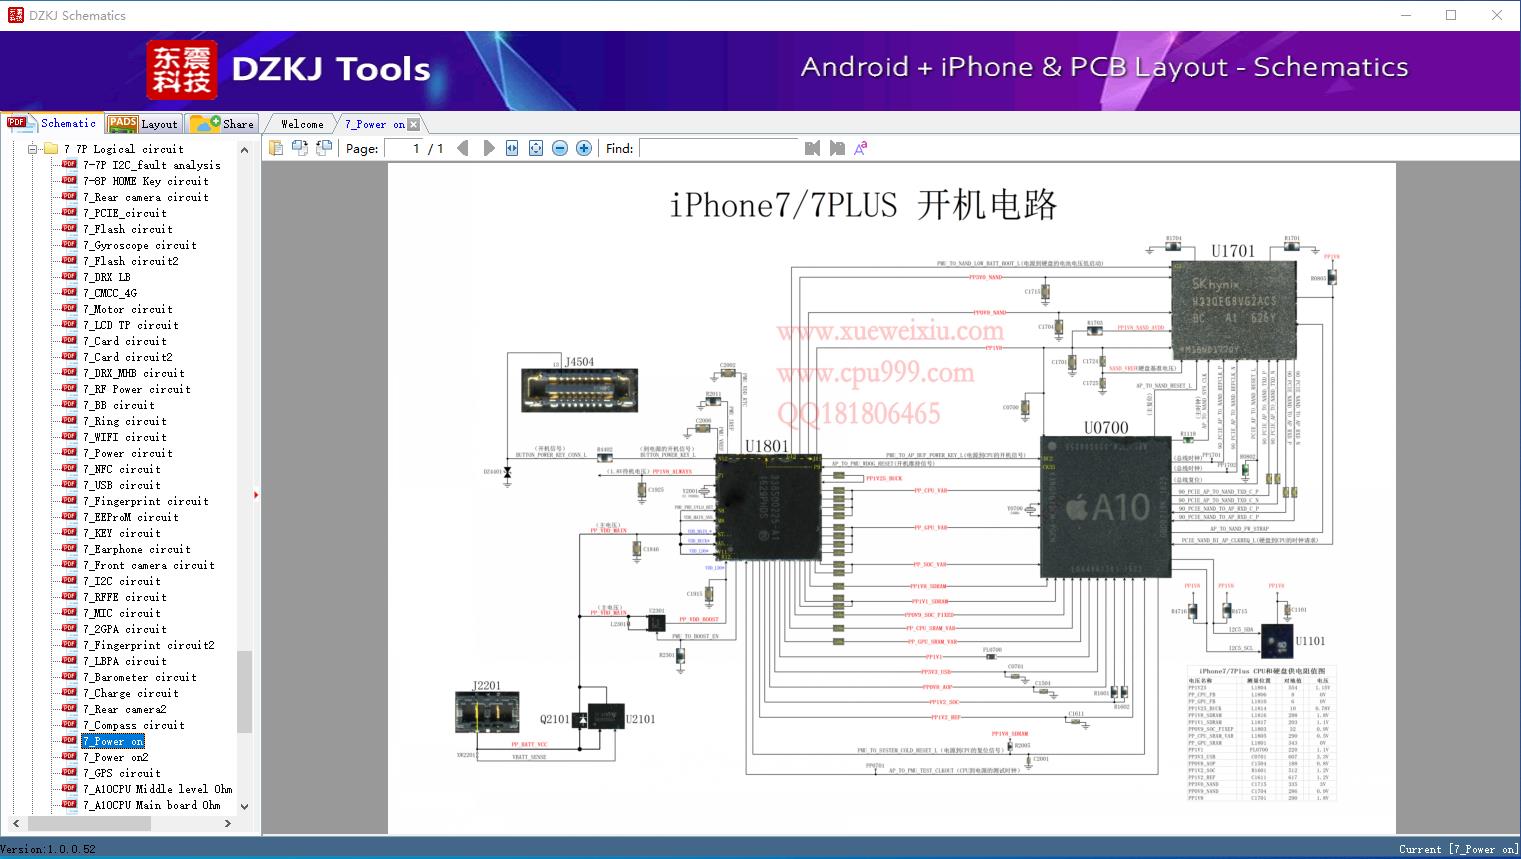The image size is (1521, 859).
Task: Open 7_DRX_MHB circuit
Action: pos(134,373)
